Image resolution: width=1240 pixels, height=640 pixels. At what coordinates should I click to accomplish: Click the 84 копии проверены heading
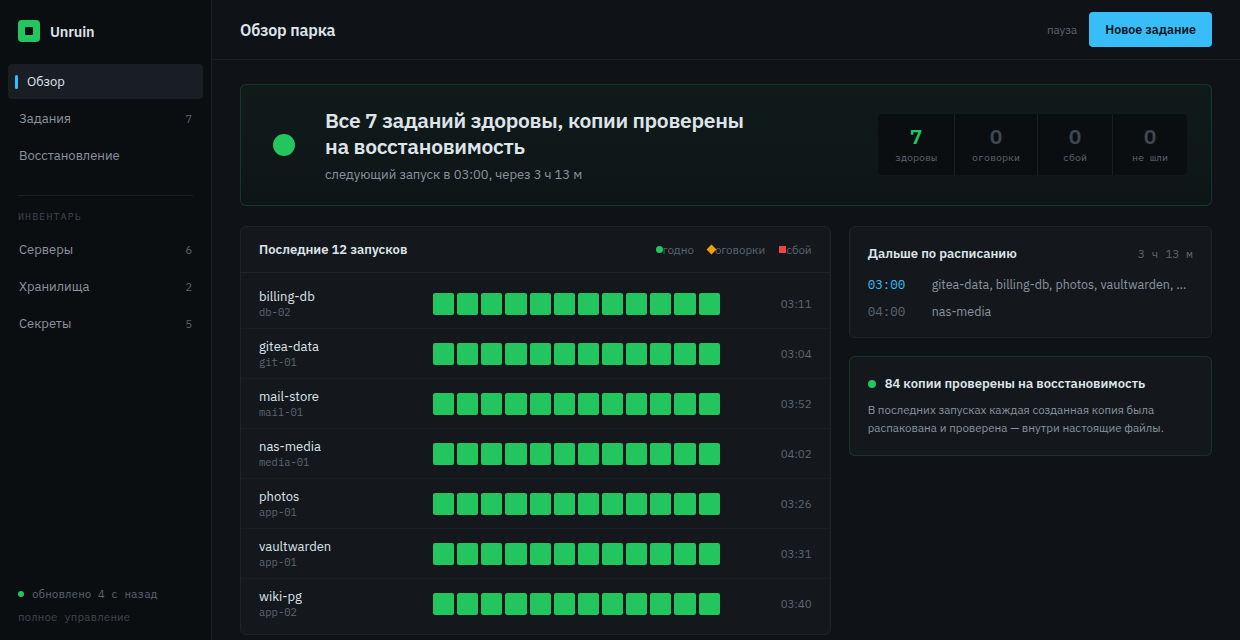1015,384
